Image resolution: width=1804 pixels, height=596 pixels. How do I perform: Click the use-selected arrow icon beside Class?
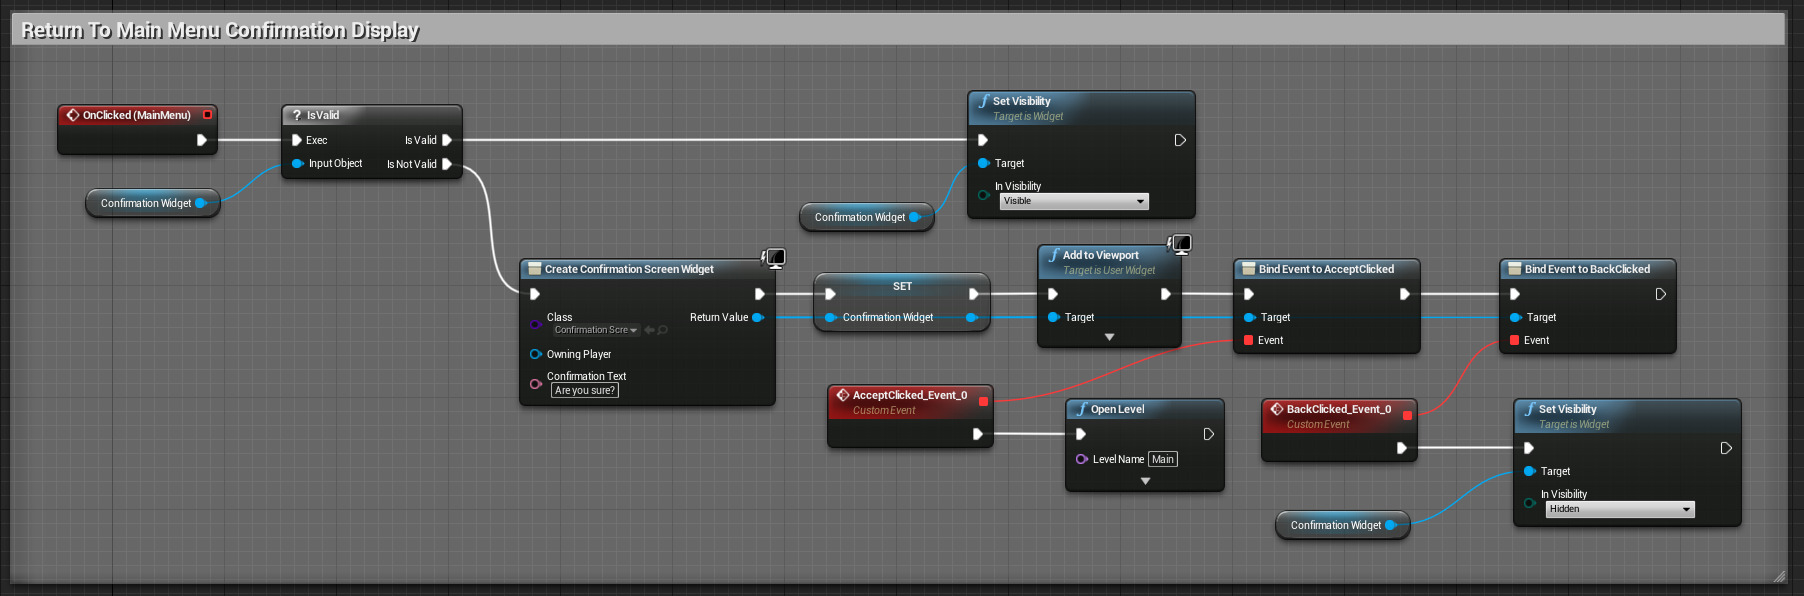click(649, 330)
